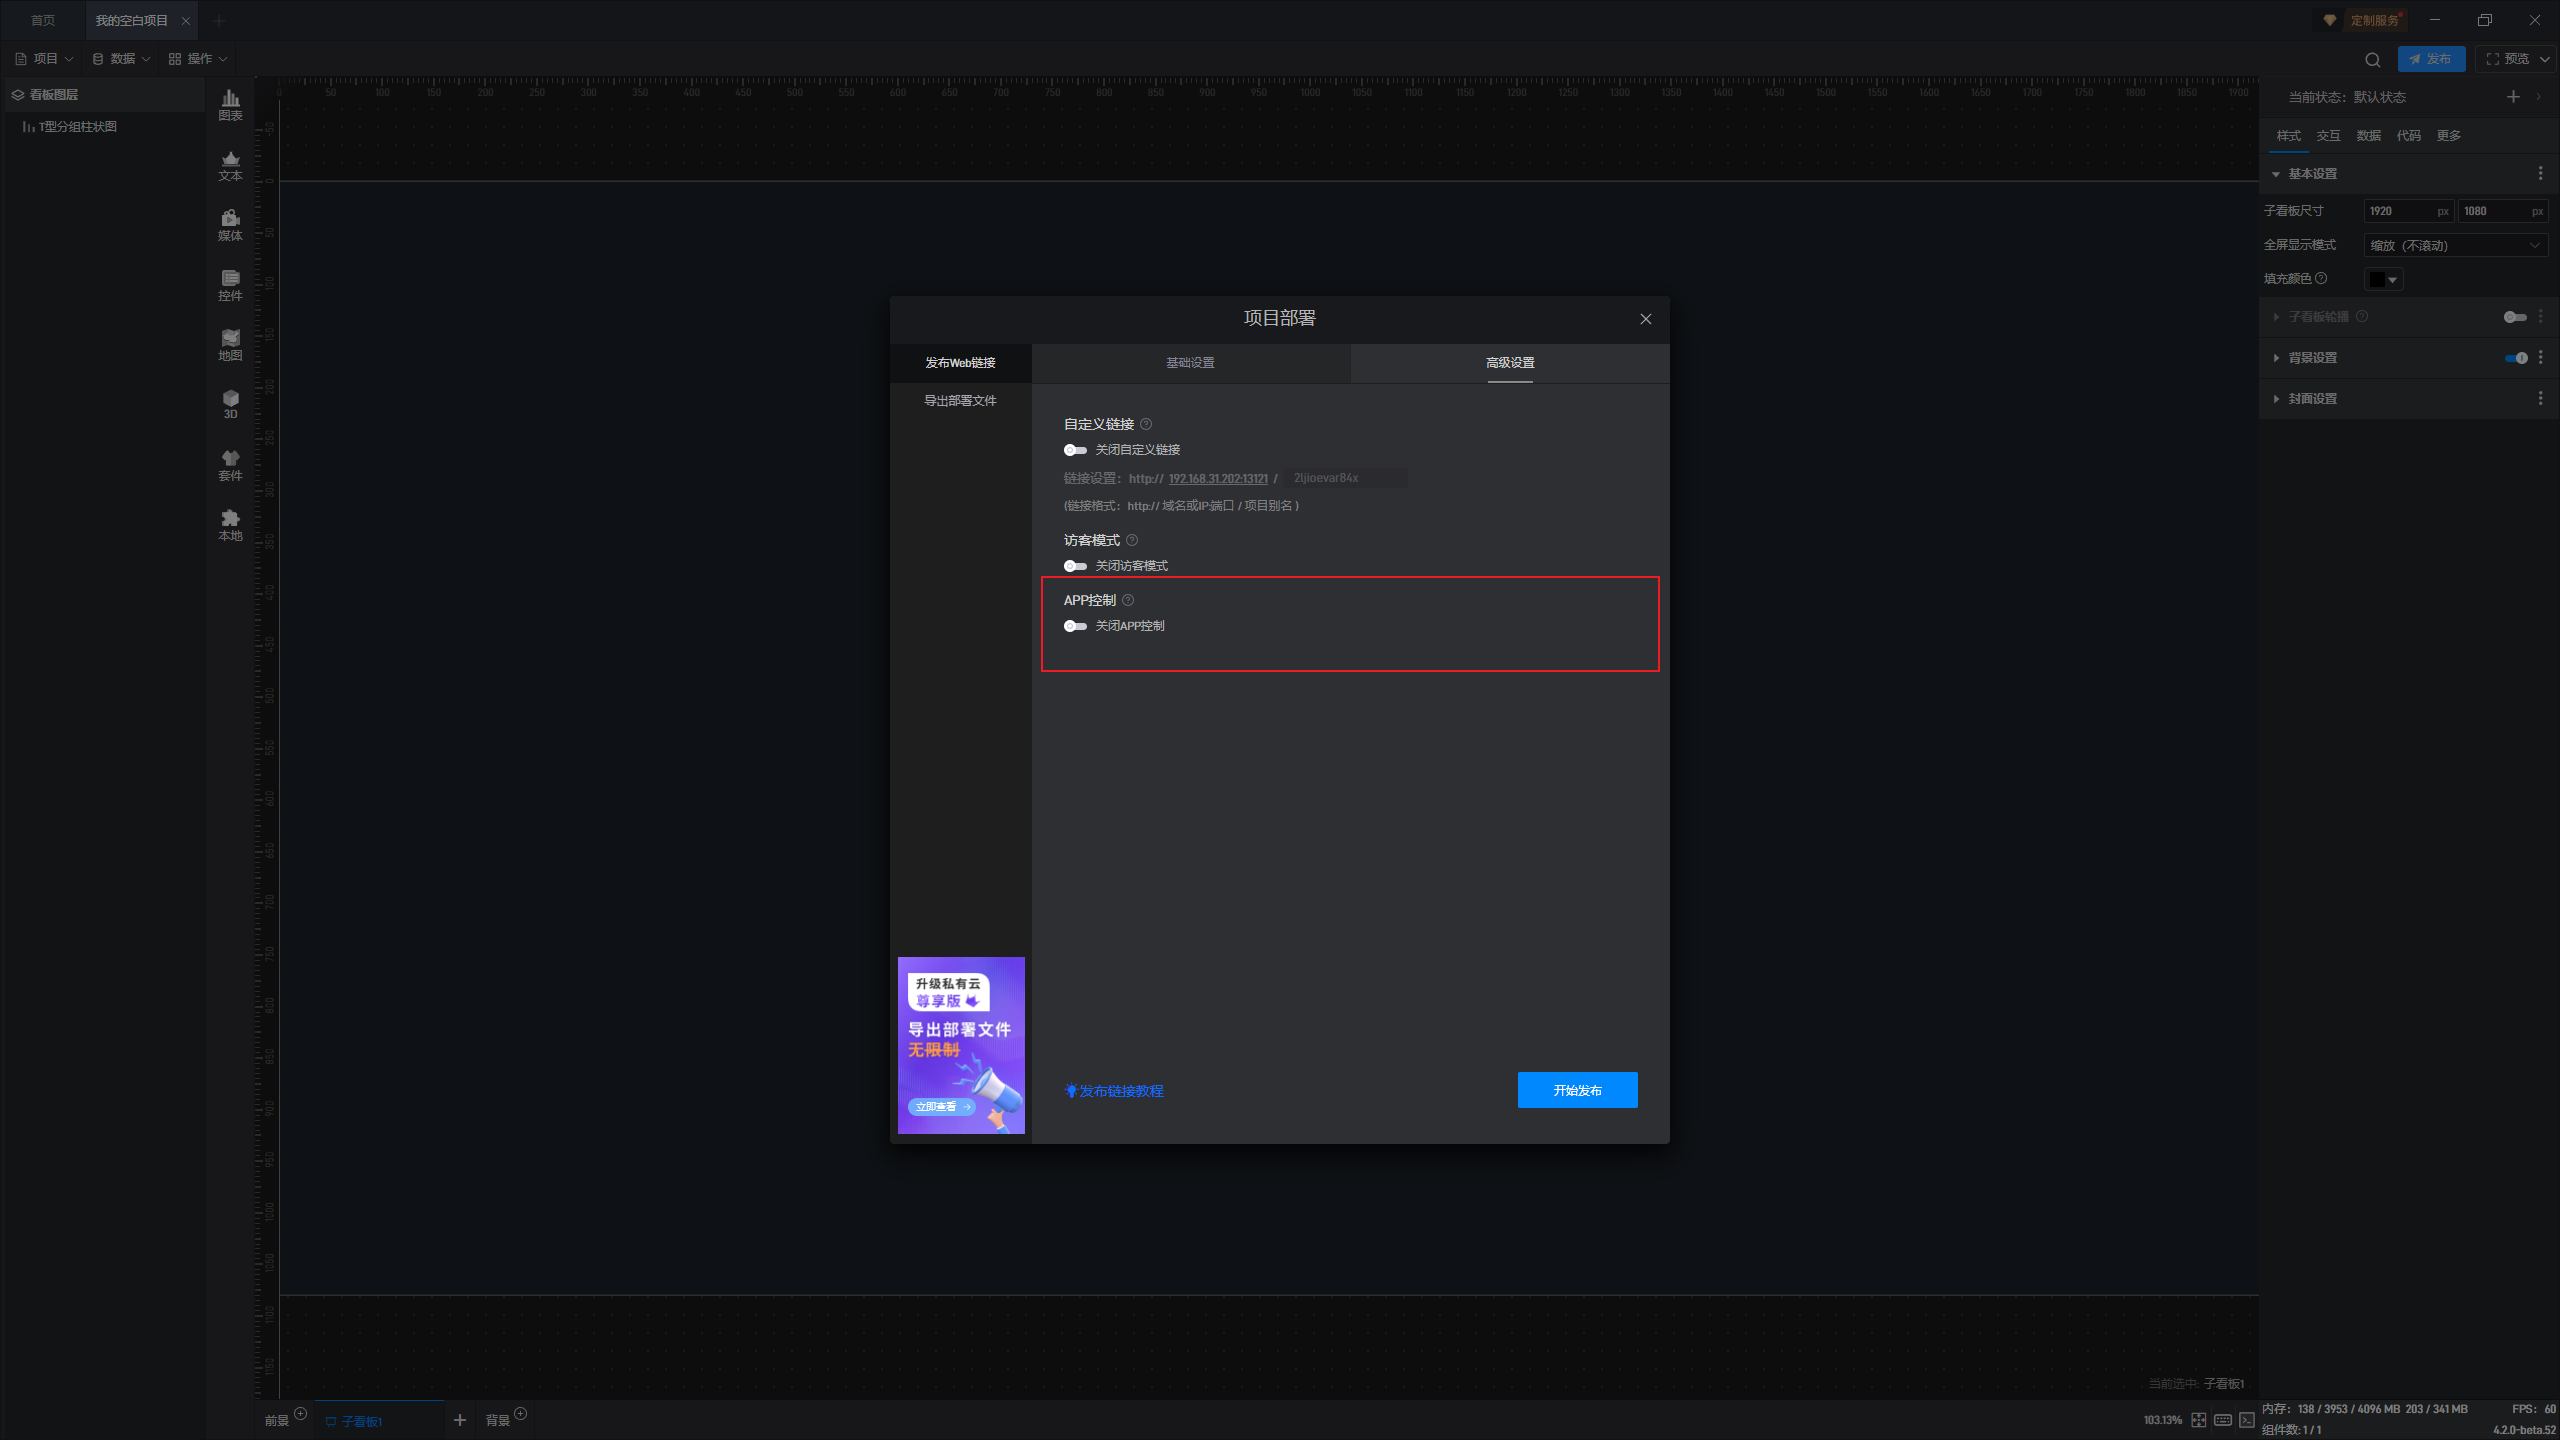2560x1440 pixels.
Task: Open the 3D components icon
Action: click(230, 403)
